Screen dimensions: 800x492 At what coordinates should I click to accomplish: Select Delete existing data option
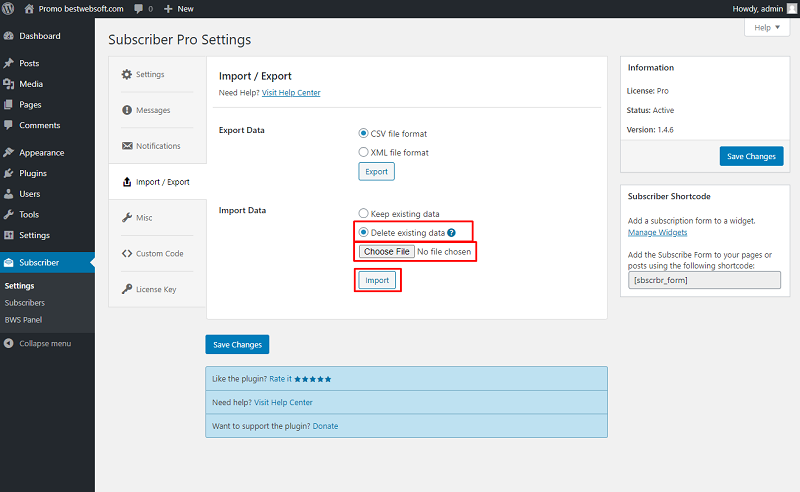pos(363,232)
